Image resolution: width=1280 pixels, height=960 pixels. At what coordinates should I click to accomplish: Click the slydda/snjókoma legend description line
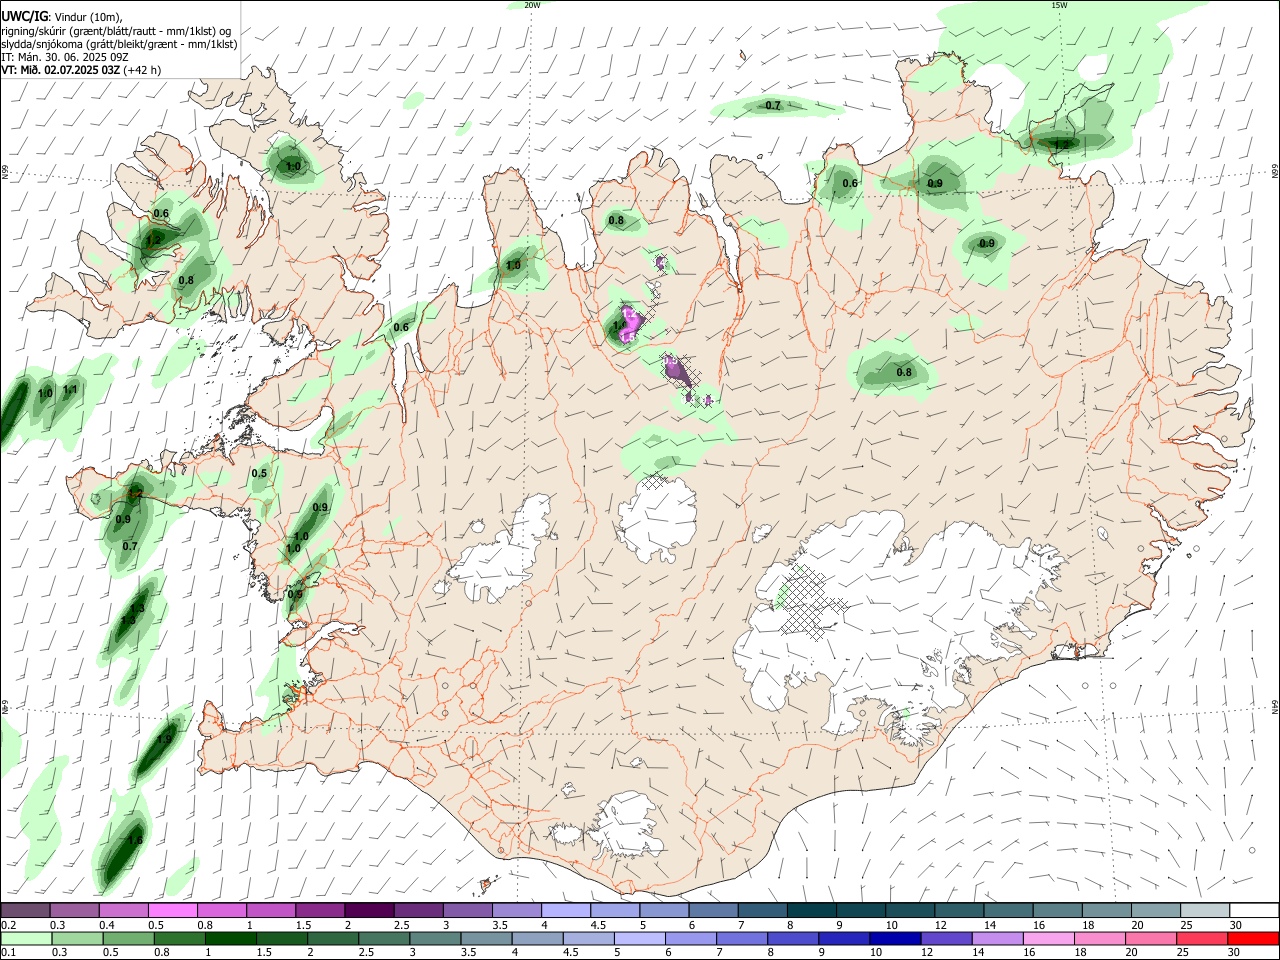119,44
